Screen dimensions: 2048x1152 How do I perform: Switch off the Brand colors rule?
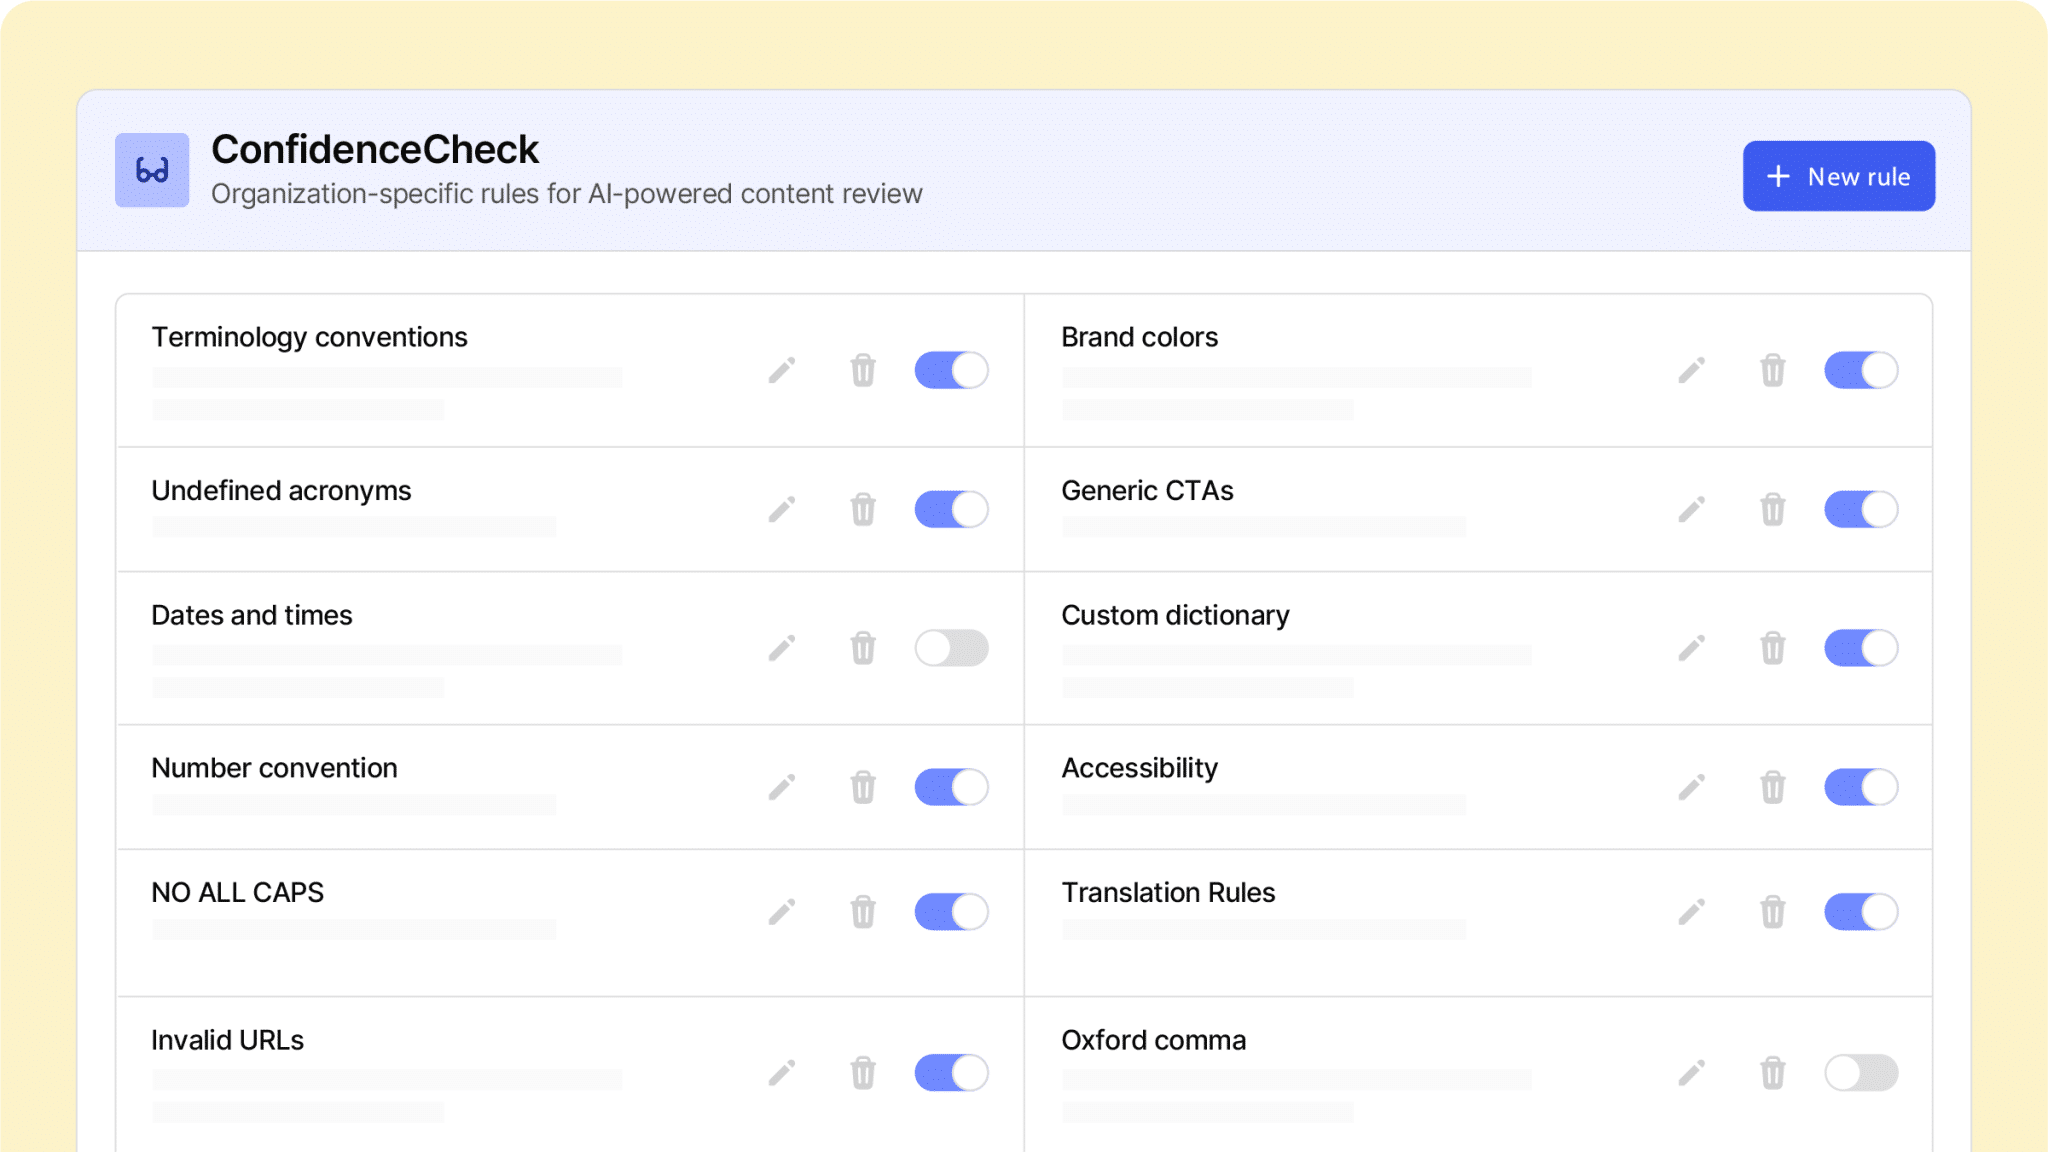tap(1860, 370)
